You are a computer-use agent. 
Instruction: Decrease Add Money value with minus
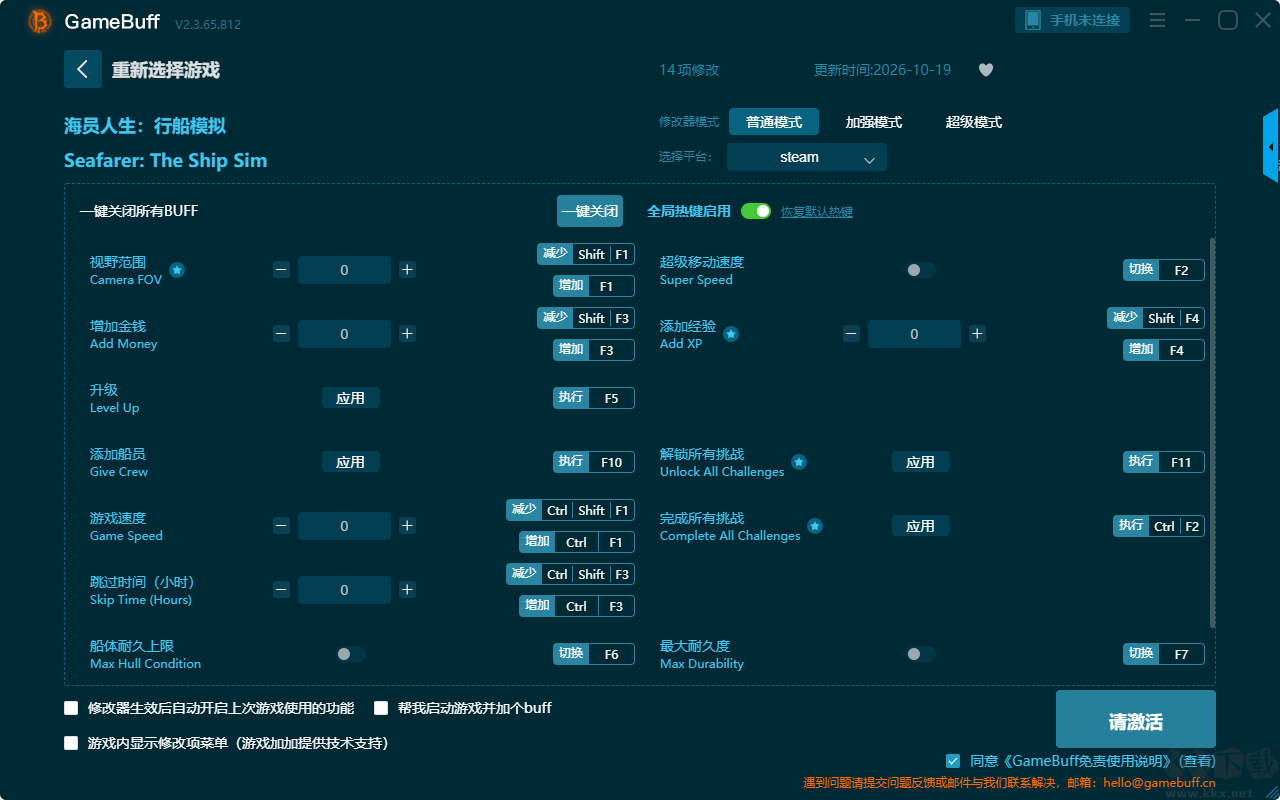click(x=281, y=334)
